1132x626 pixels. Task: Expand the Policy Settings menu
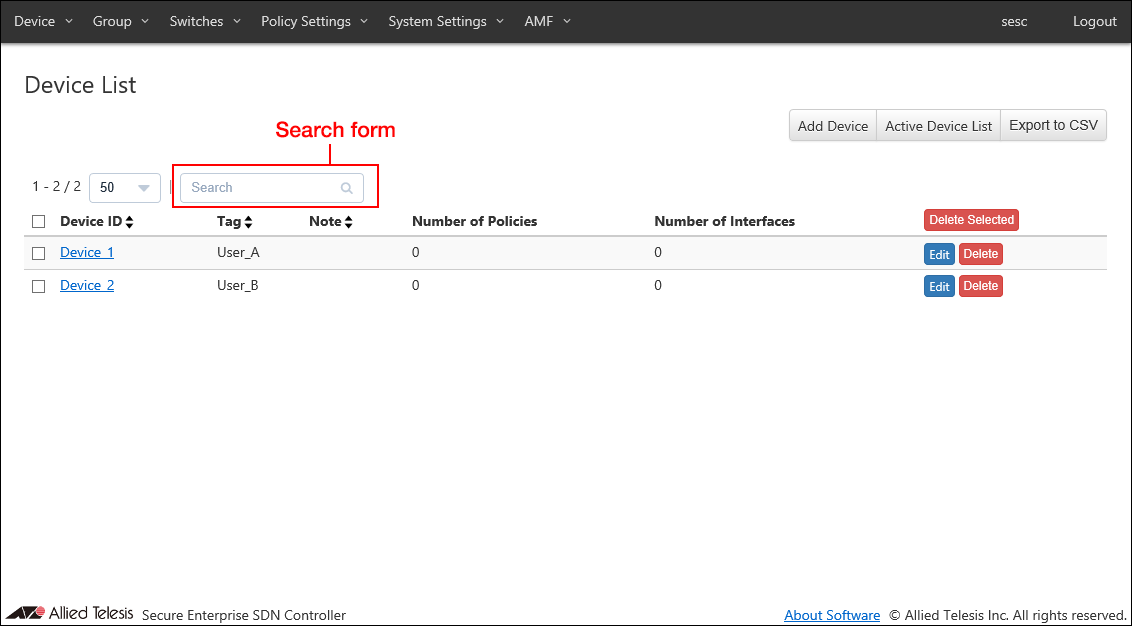click(x=314, y=21)
